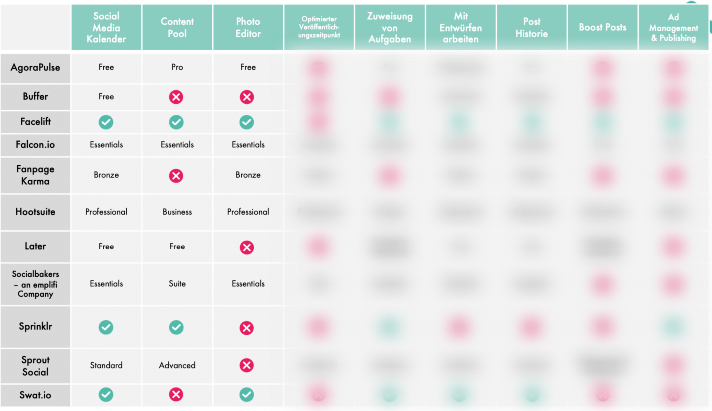Click Facelift Social Media Kalender green checkmark
This screenshot has width=712, height=411.
tap(106, 122)
